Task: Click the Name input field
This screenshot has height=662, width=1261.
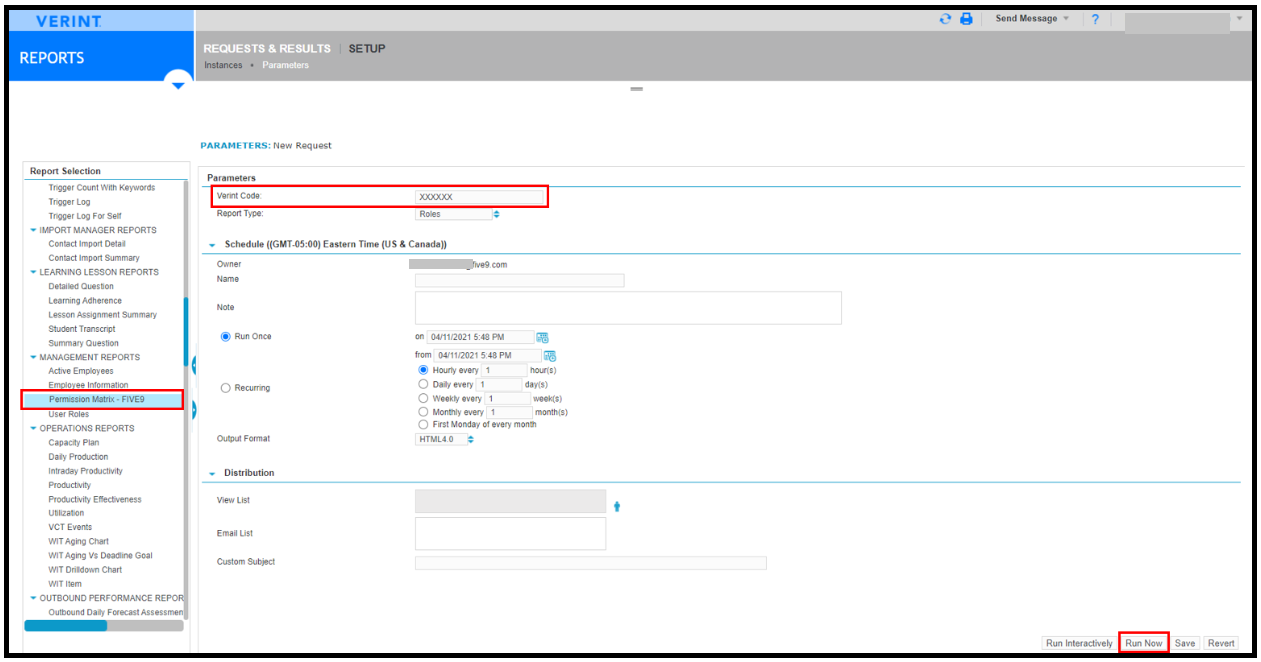Action: point(519,281)
